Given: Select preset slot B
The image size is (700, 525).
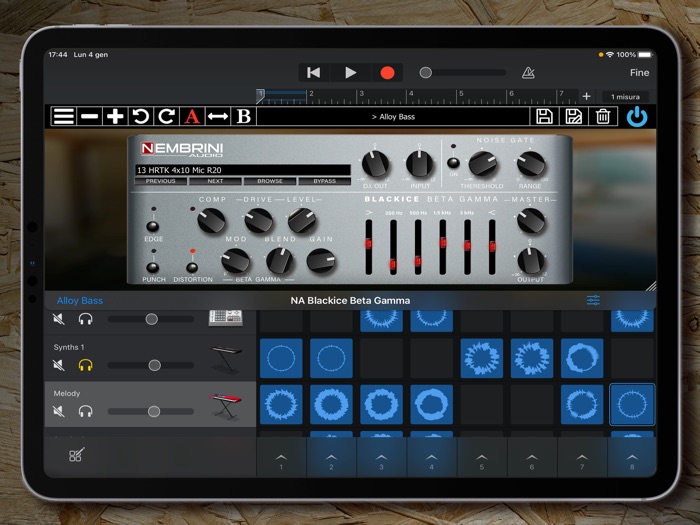Looking at the screenshot, I should [244, 117].
